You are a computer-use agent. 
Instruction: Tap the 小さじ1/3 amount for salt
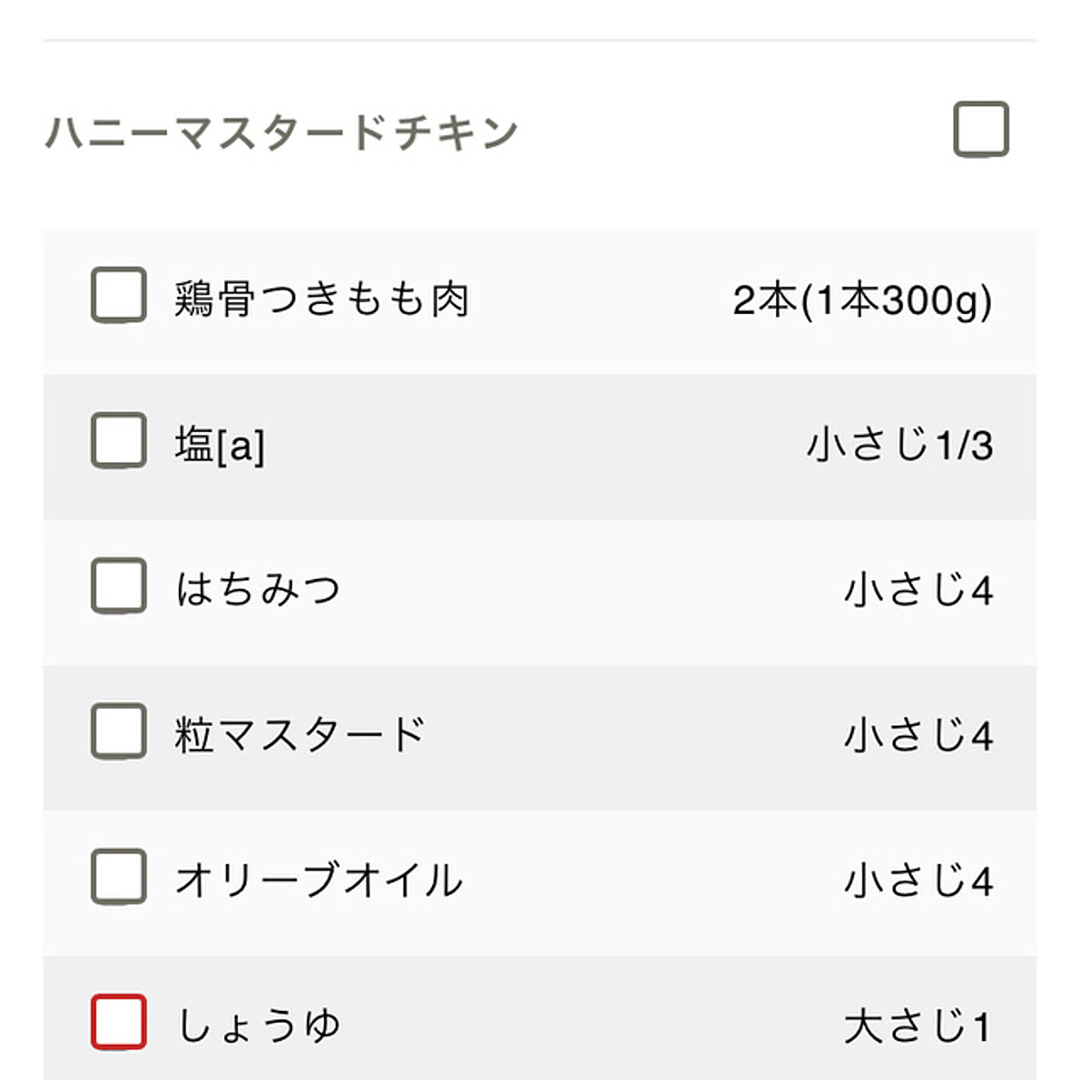click(x=899, y=444)
